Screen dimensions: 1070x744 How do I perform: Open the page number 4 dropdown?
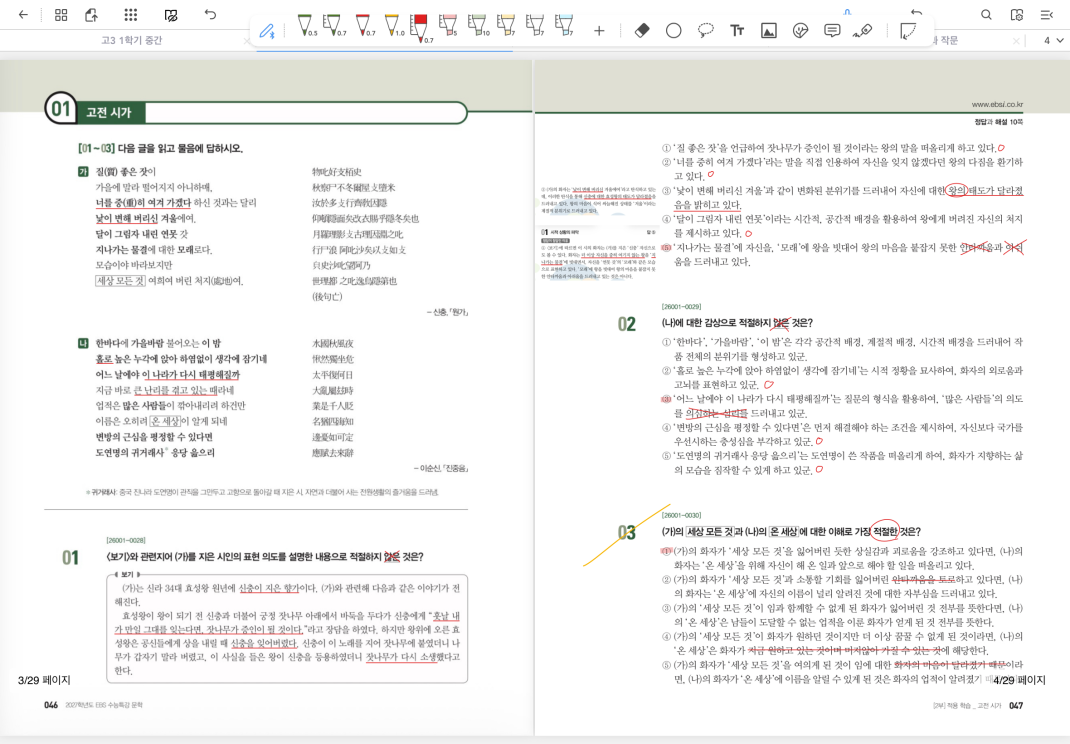pyautogui.click(x=1053, y=41)
